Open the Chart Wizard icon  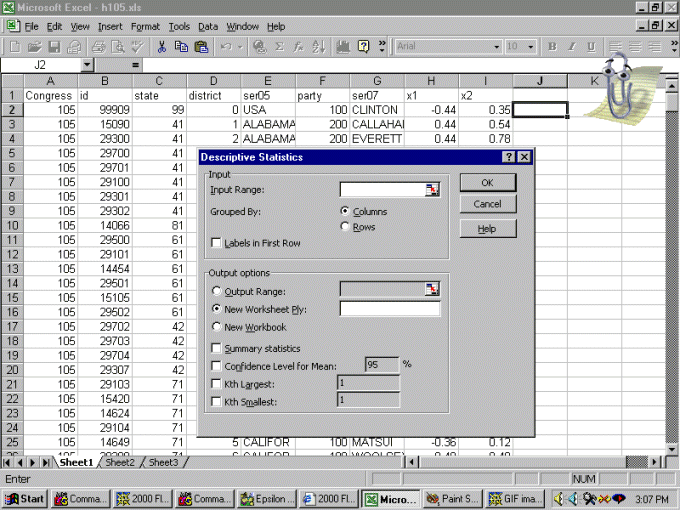point(343,46)
